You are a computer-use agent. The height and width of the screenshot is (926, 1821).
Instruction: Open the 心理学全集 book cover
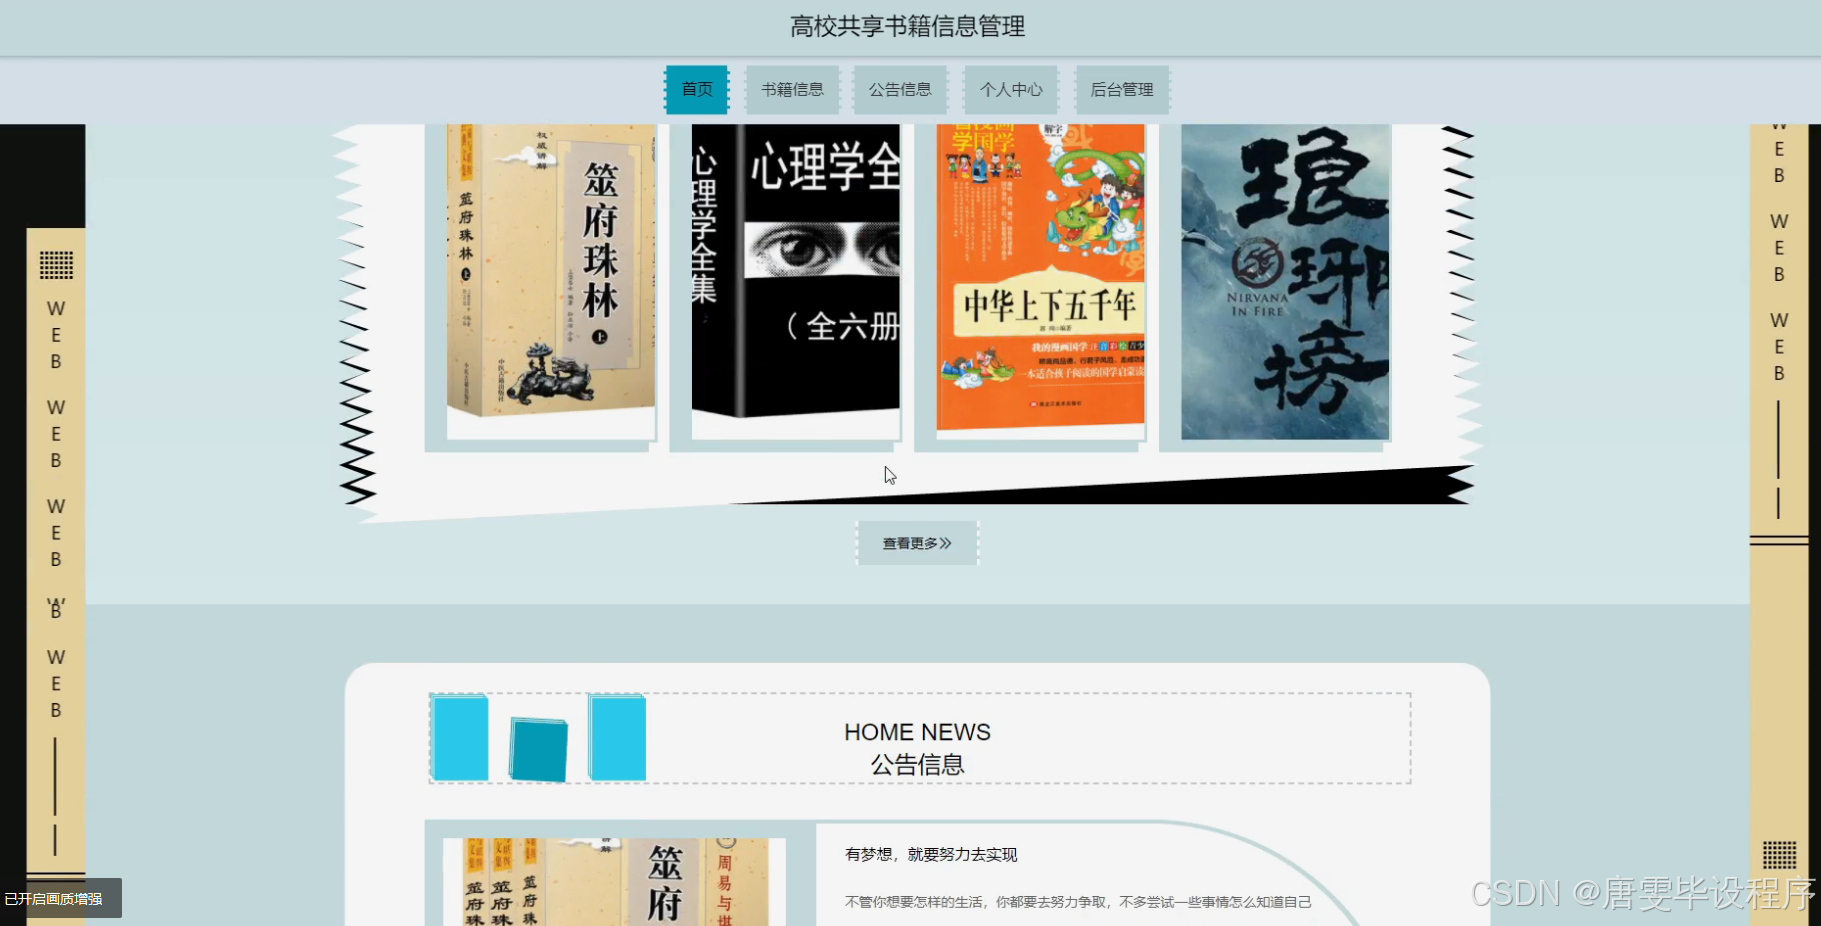[x=796, y=281]
